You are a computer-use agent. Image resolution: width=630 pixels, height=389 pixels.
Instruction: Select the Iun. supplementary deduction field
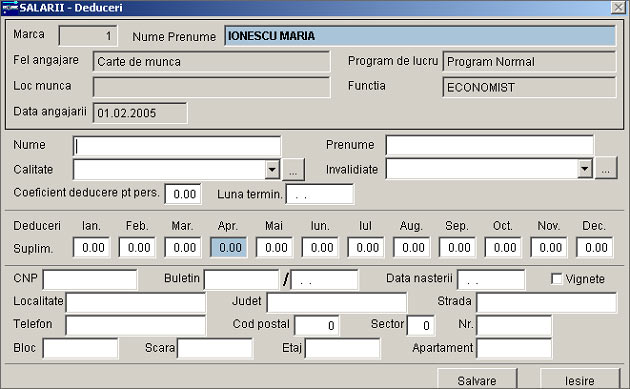pyautogui.click(x=320, y=247)
